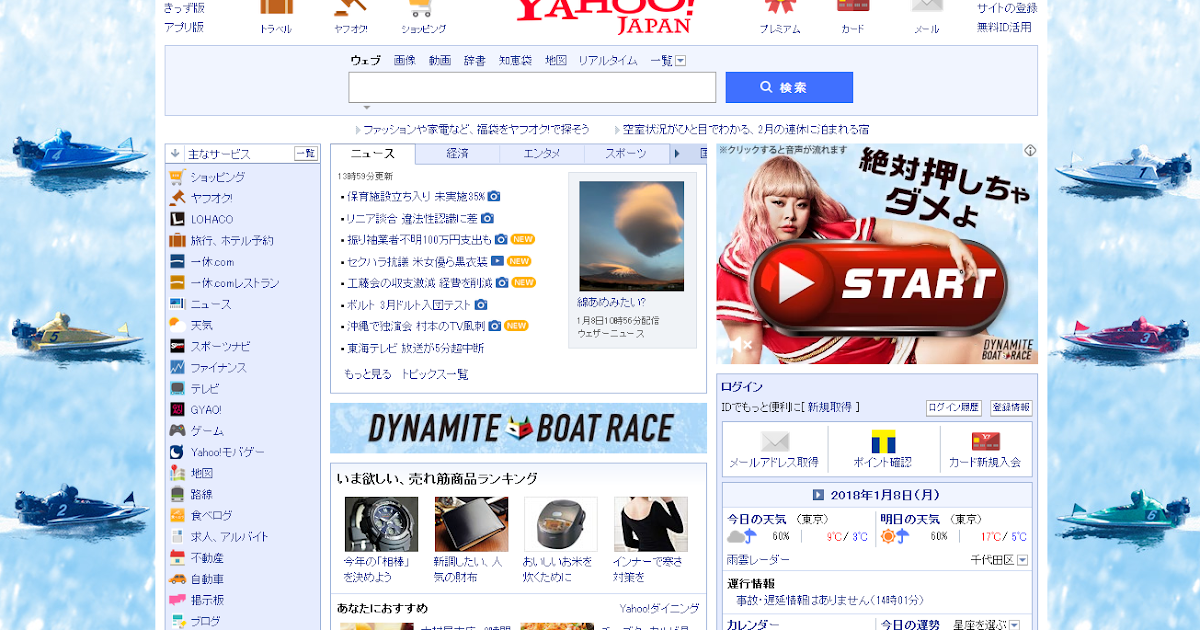Click the ヤフオク! gavel icon in services list

tap(176, 198)
